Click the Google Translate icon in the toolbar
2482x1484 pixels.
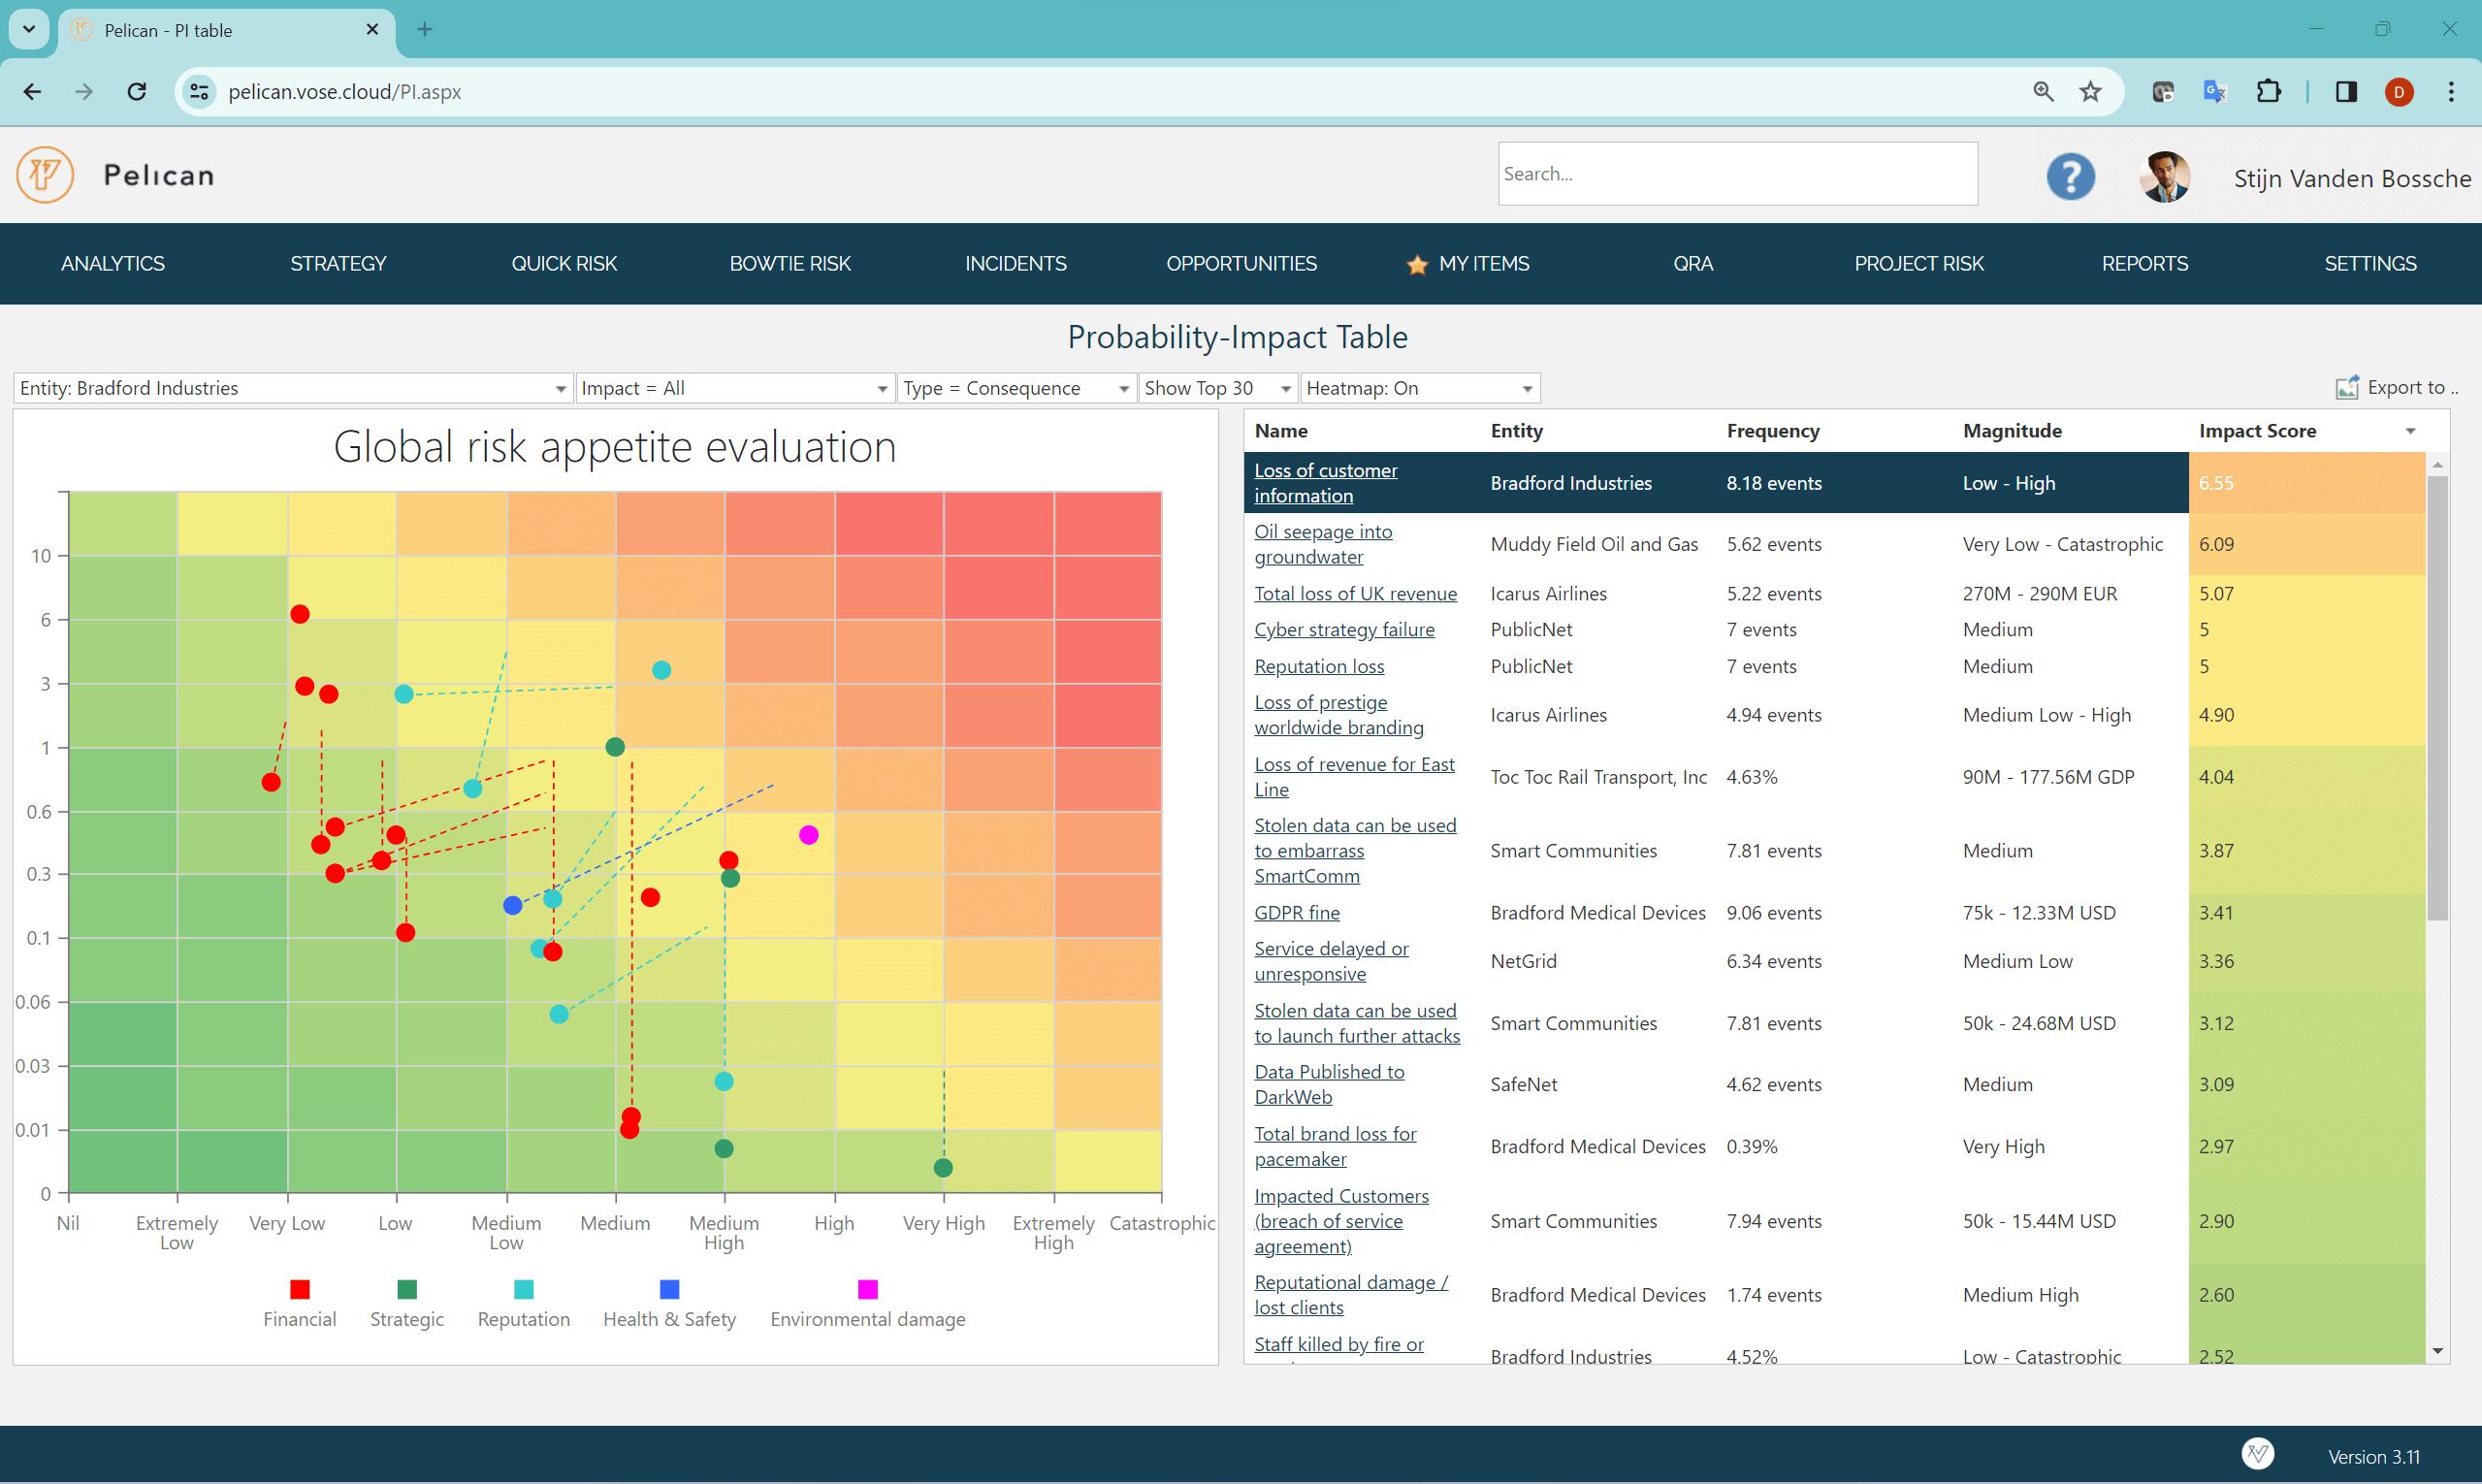[x=2214, y=91]
